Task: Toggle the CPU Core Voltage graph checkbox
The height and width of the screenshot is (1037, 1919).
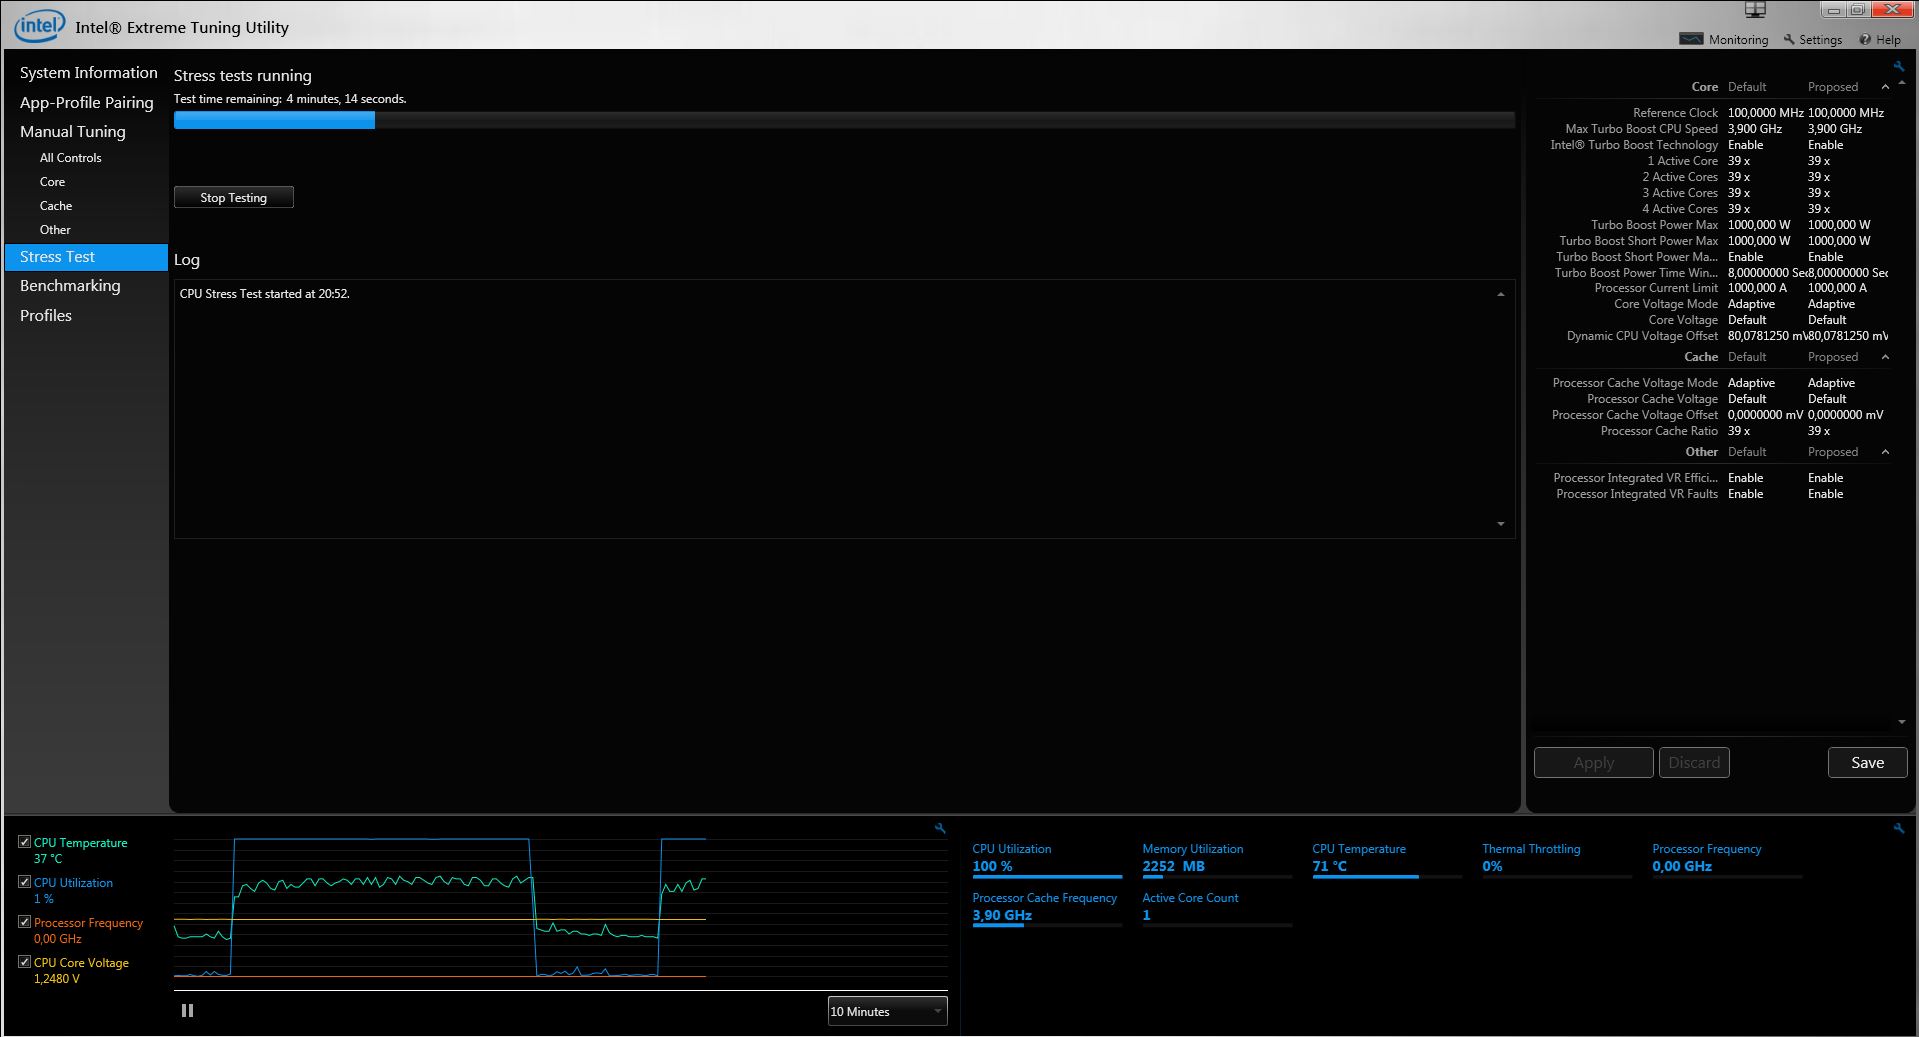Action: coord(25,962)
